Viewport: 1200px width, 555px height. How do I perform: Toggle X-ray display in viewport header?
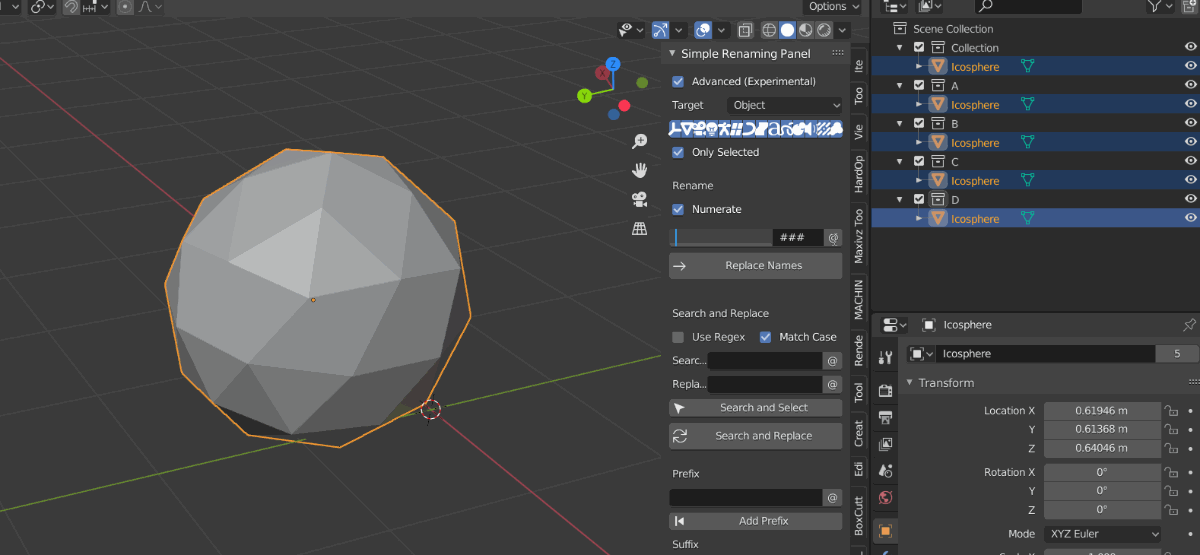pyautogui.click(x=745, y=31)
